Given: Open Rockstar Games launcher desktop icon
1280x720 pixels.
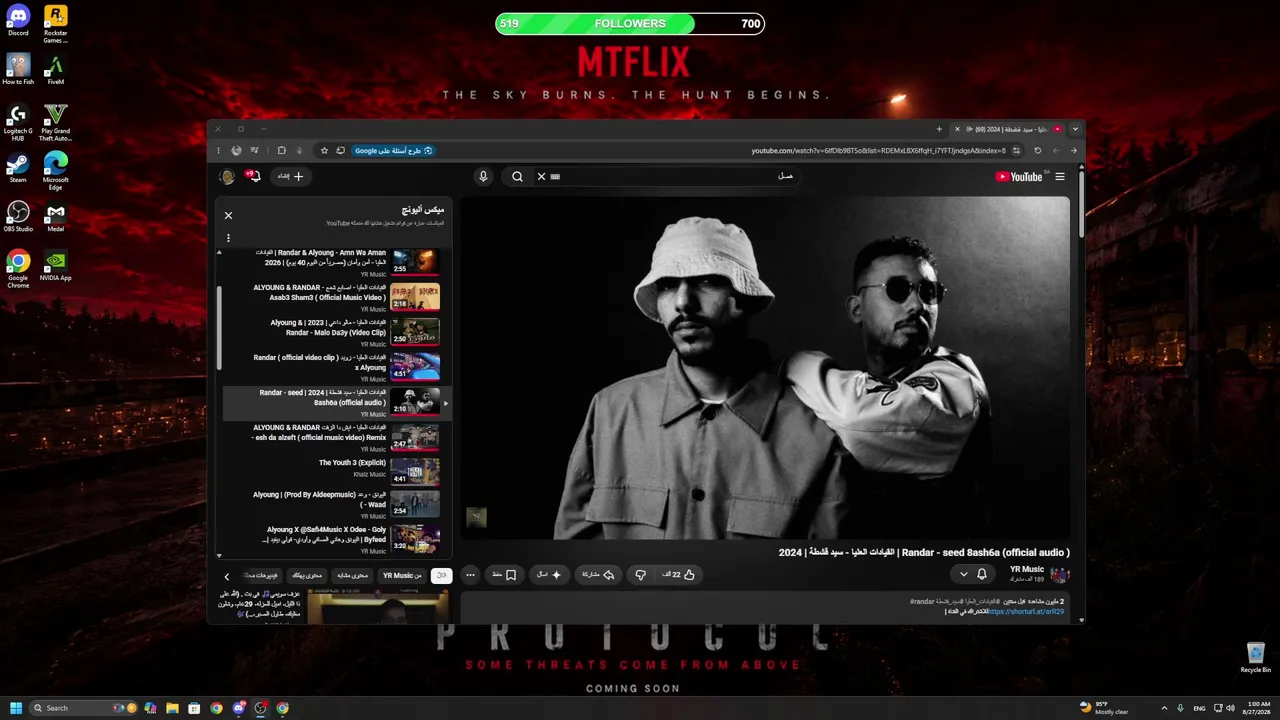Looking at the screenshot, I should 56,24.
